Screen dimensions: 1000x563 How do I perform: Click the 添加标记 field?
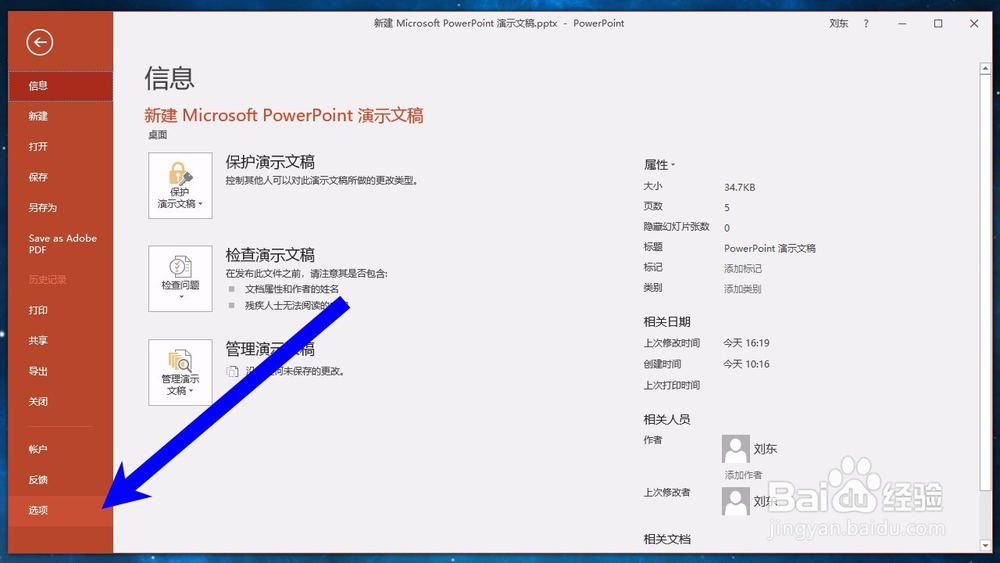coord(743,268)
